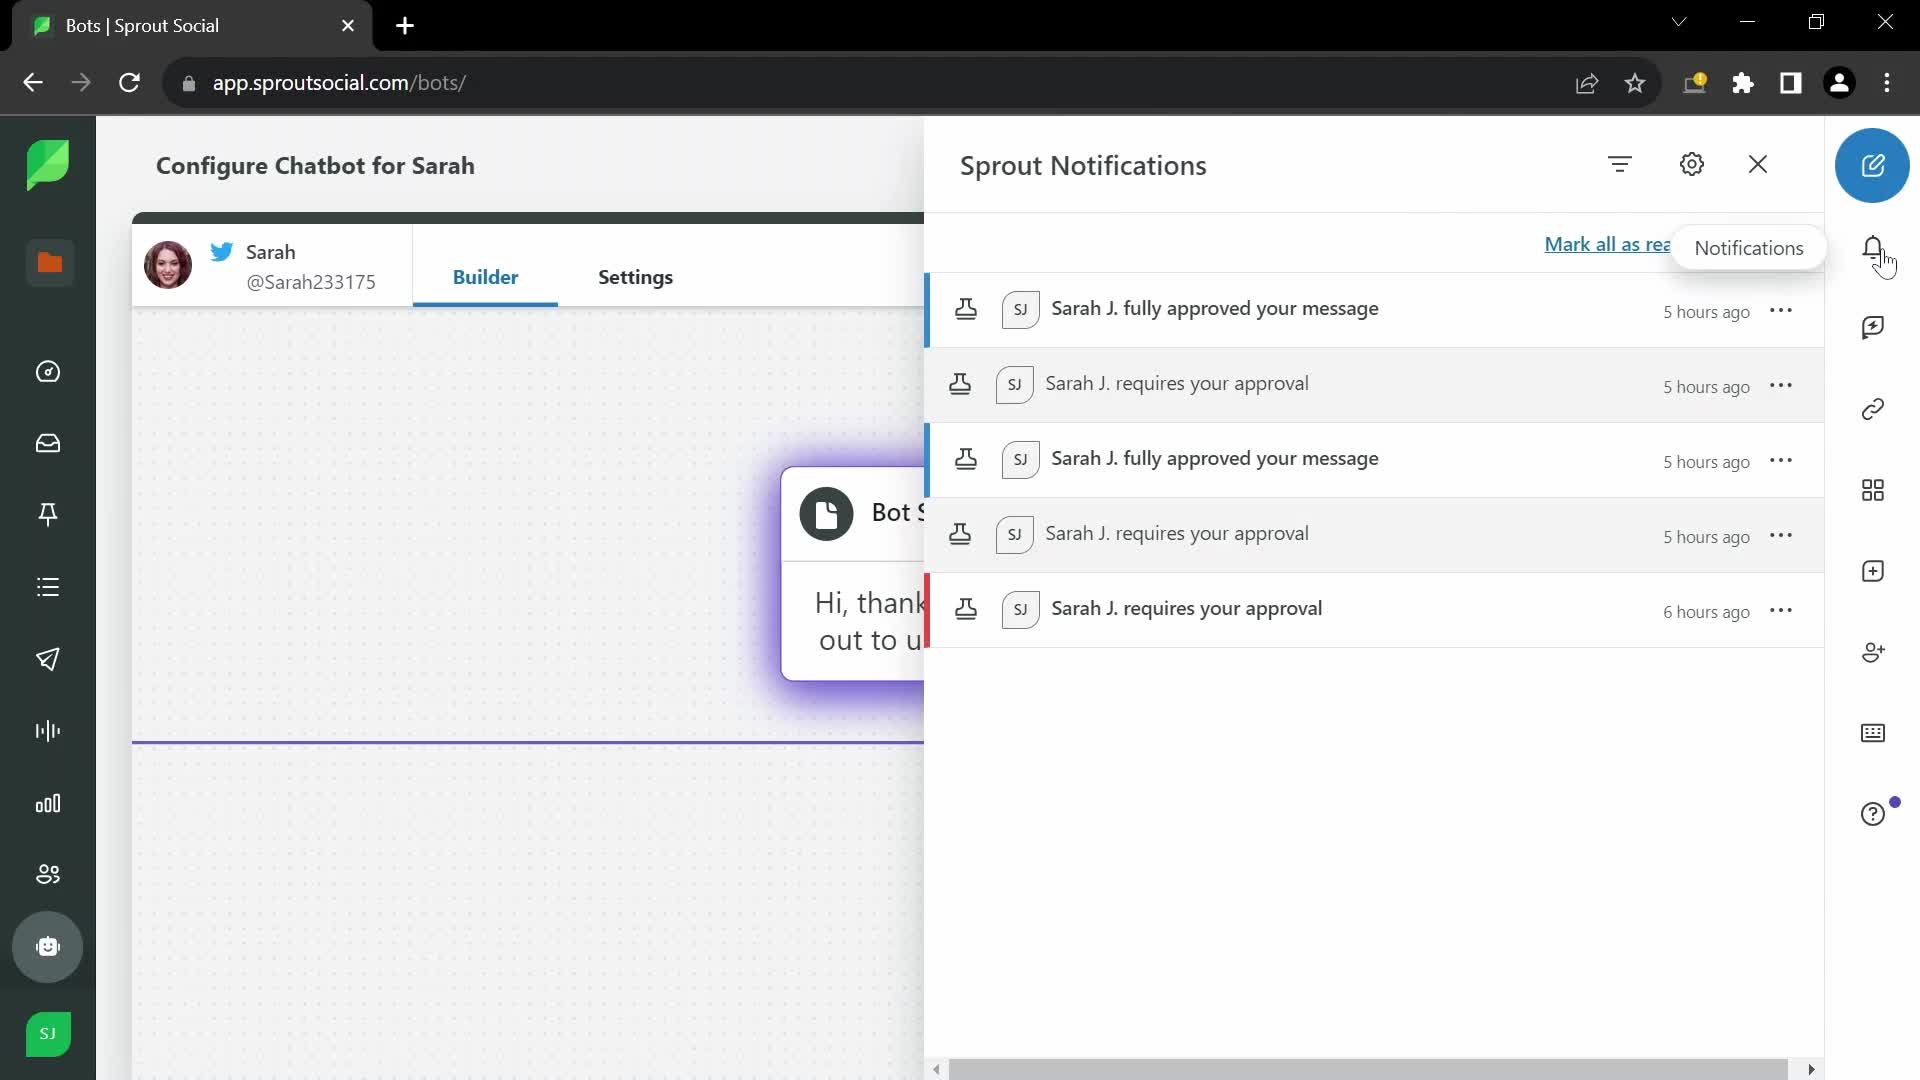Open the Smart Inbox tray icon

tap(48, 443)
